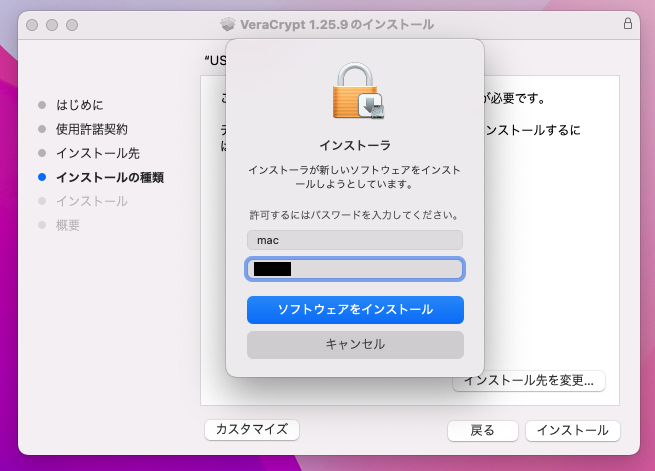Select the インストール先 step in sidebar
This screenshot has width=655, height=471.
pos(98,153)
